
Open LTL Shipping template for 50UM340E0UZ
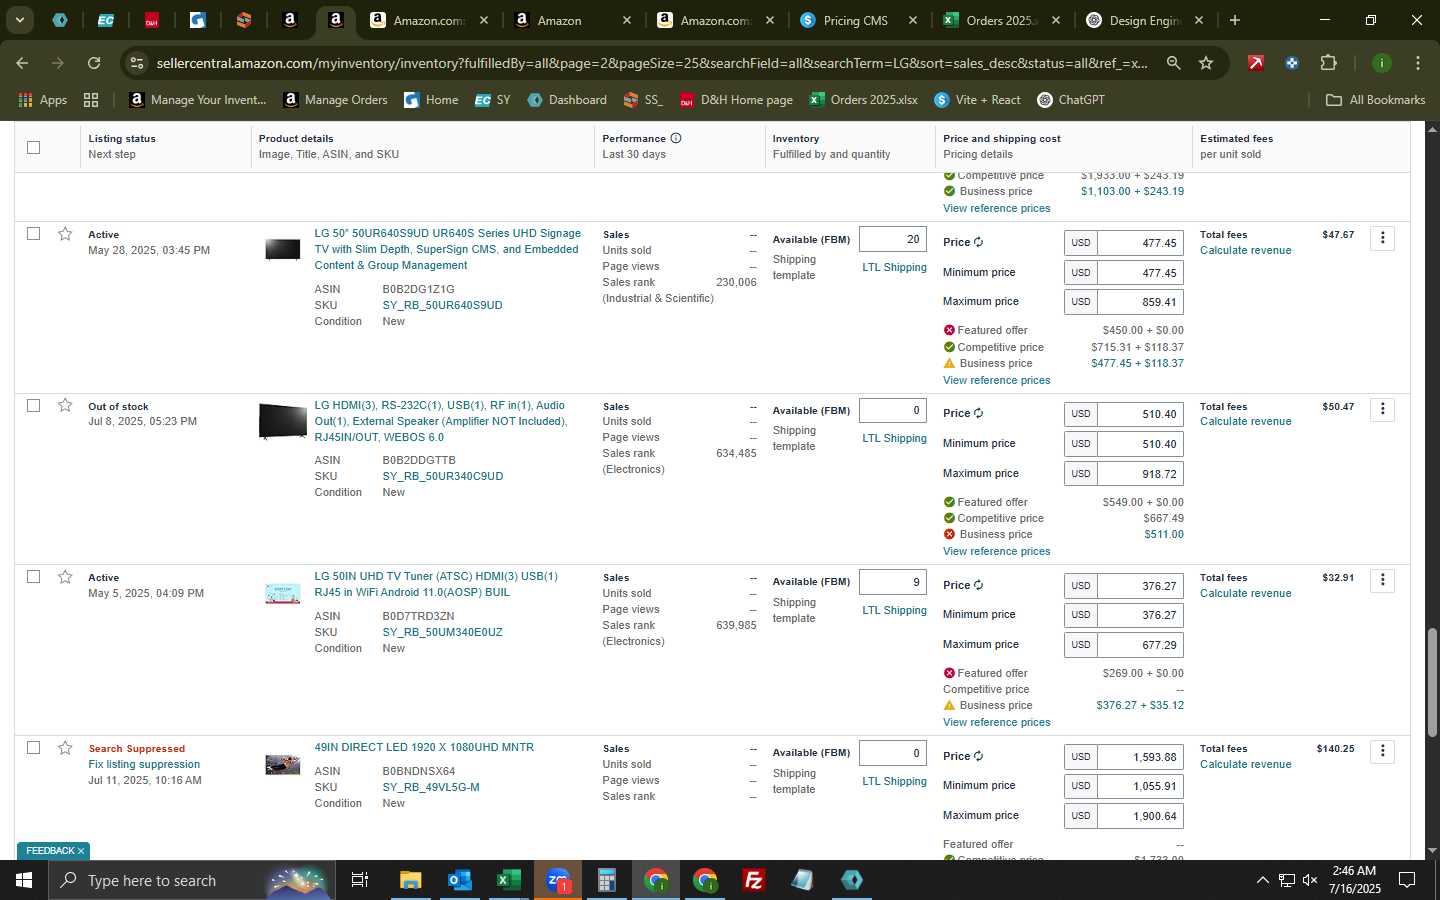pyautogui.click(x=894, y=610)
